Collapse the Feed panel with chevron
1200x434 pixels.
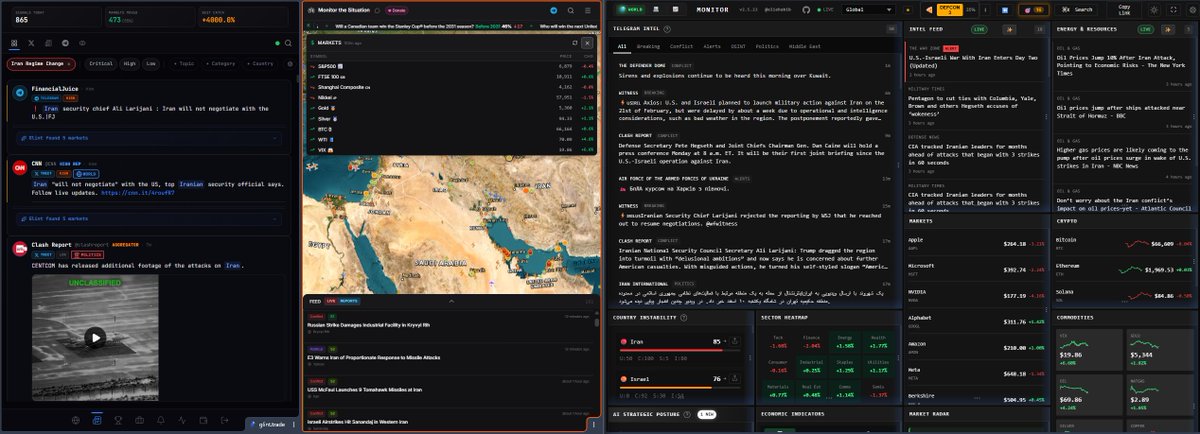450,300
